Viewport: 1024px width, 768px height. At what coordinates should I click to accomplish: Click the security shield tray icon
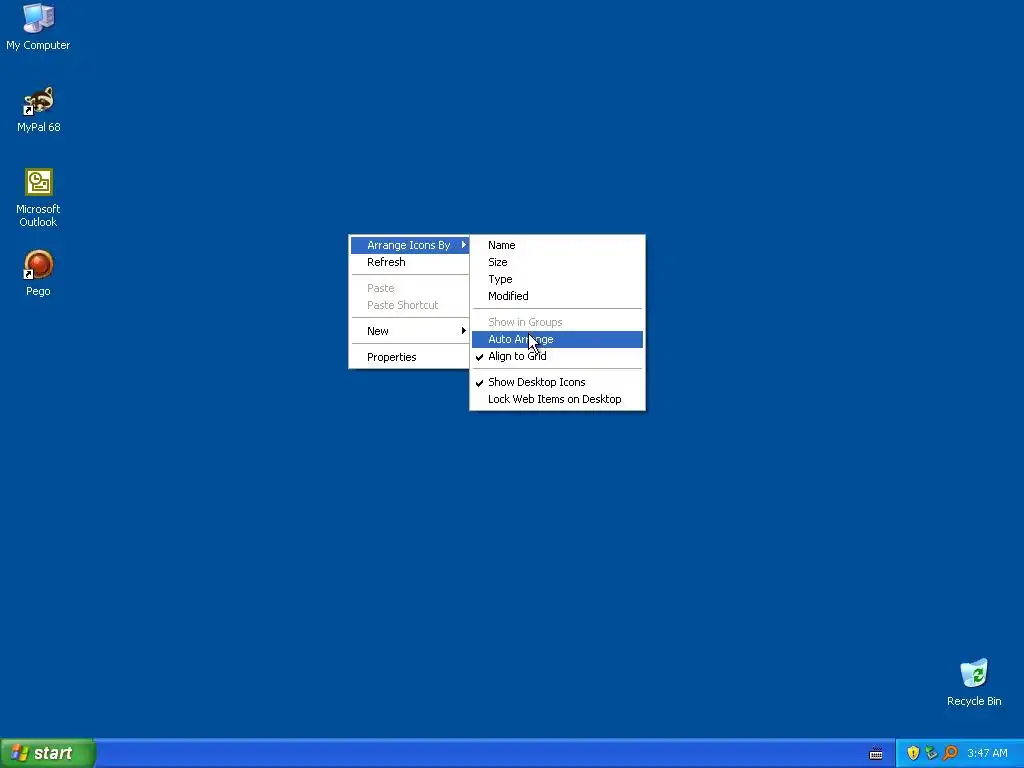point(913,753)
